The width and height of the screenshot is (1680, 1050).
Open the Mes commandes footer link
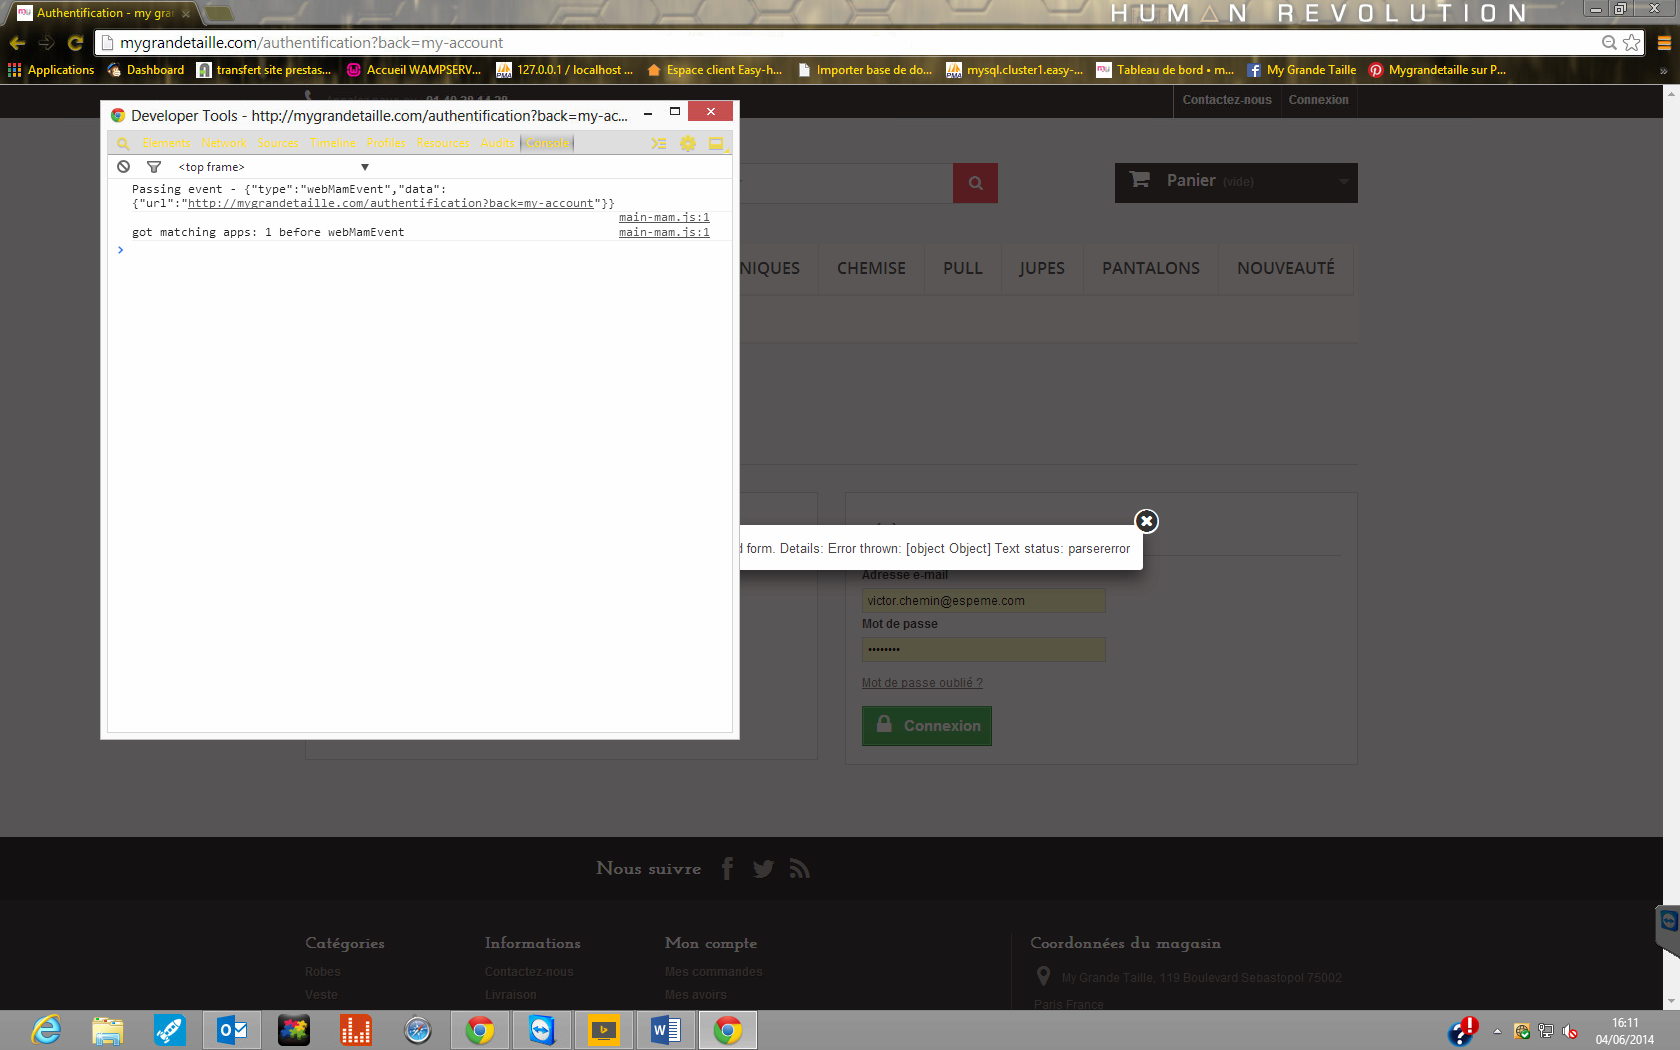[713, 972]
